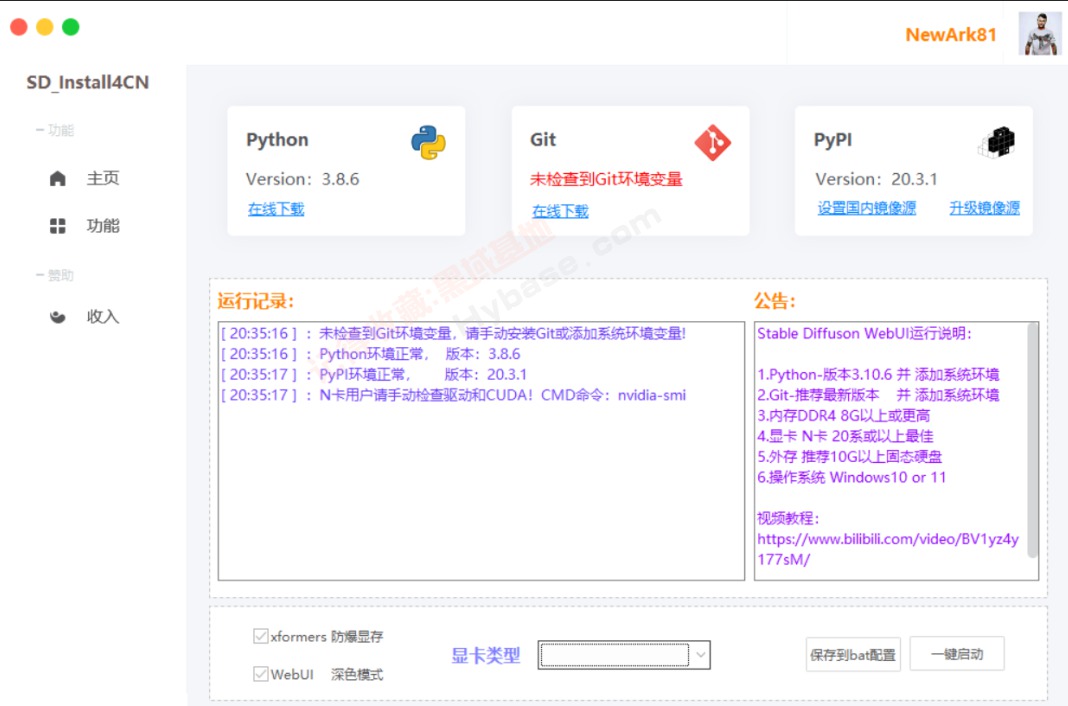The image size is (1068, 706).
Task: Click the 2.Git-推荐最新版本 announcement line
Action: click(878, 395)
